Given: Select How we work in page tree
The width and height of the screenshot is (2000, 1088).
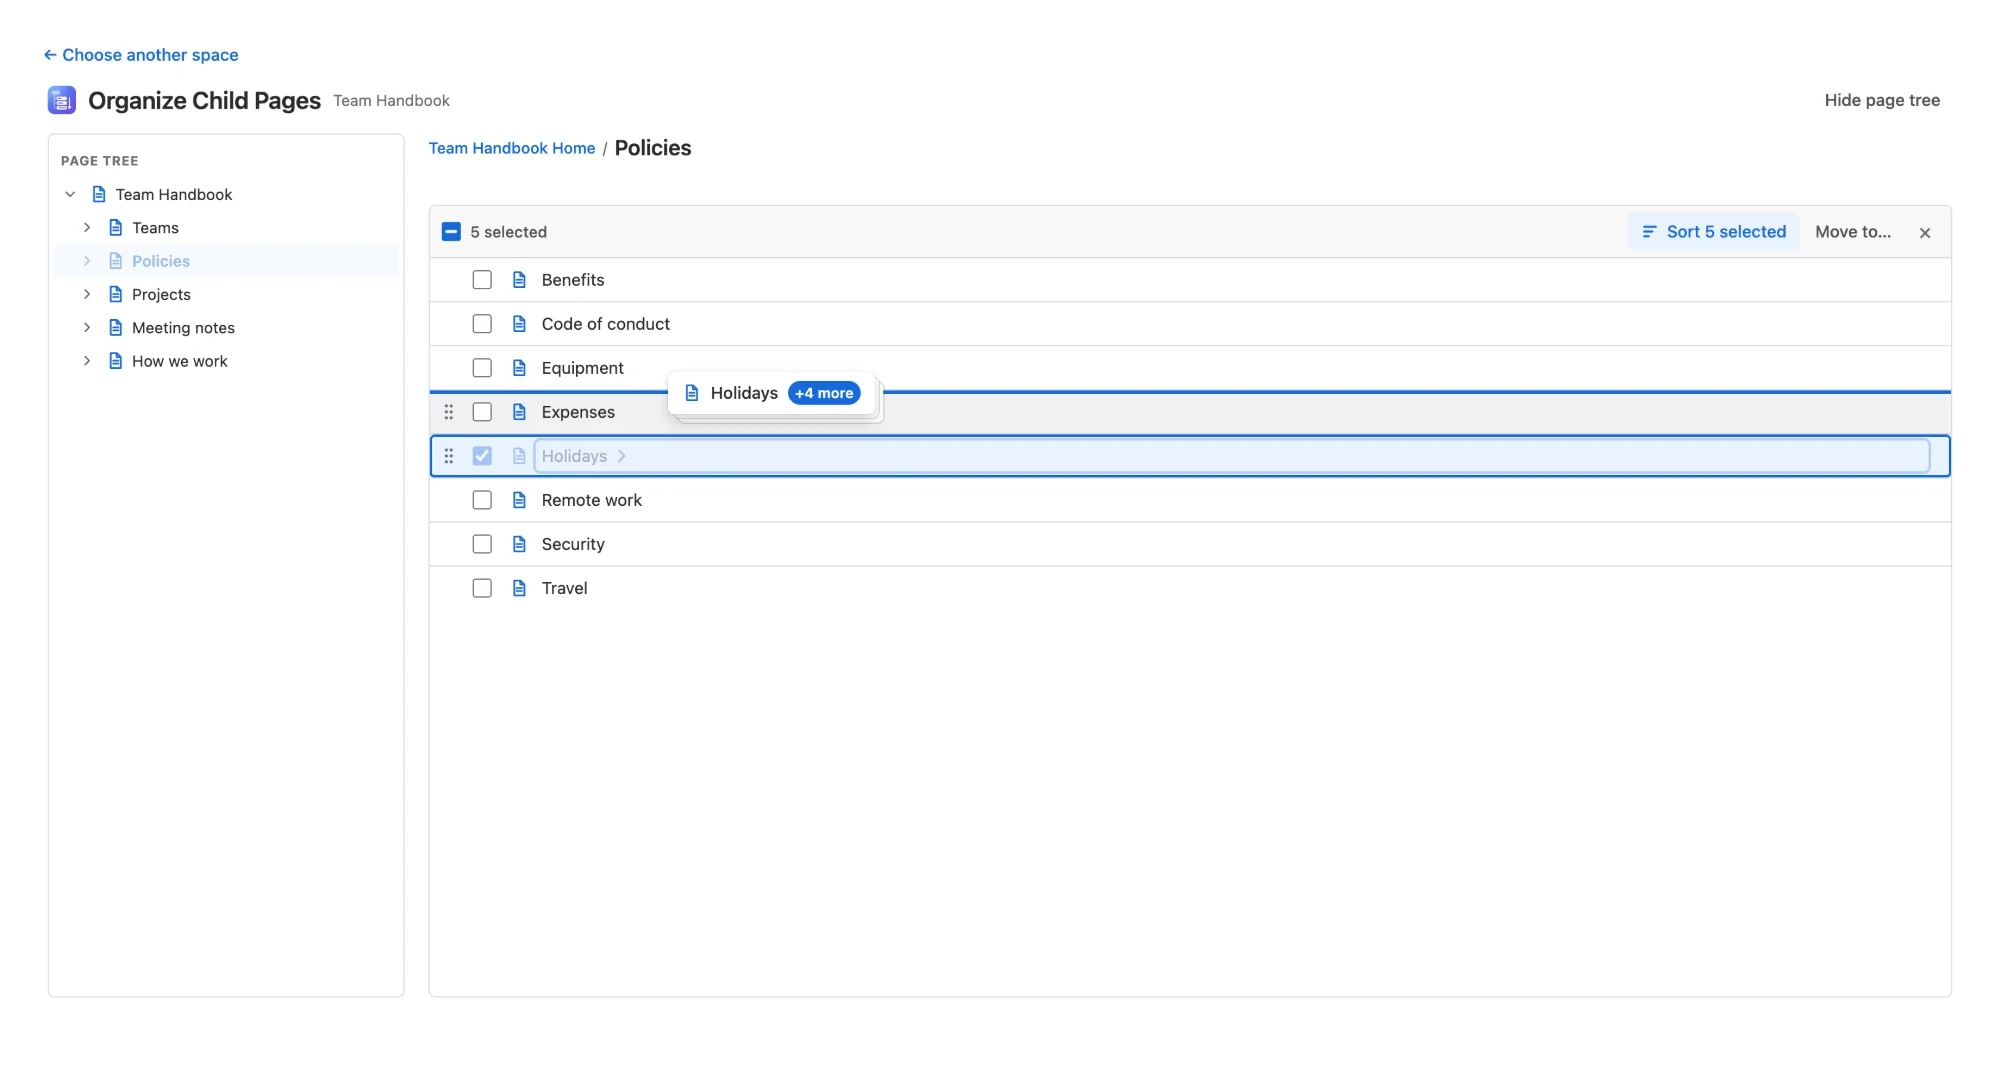Looking at the screenshot, I should (x=180, y=361).
